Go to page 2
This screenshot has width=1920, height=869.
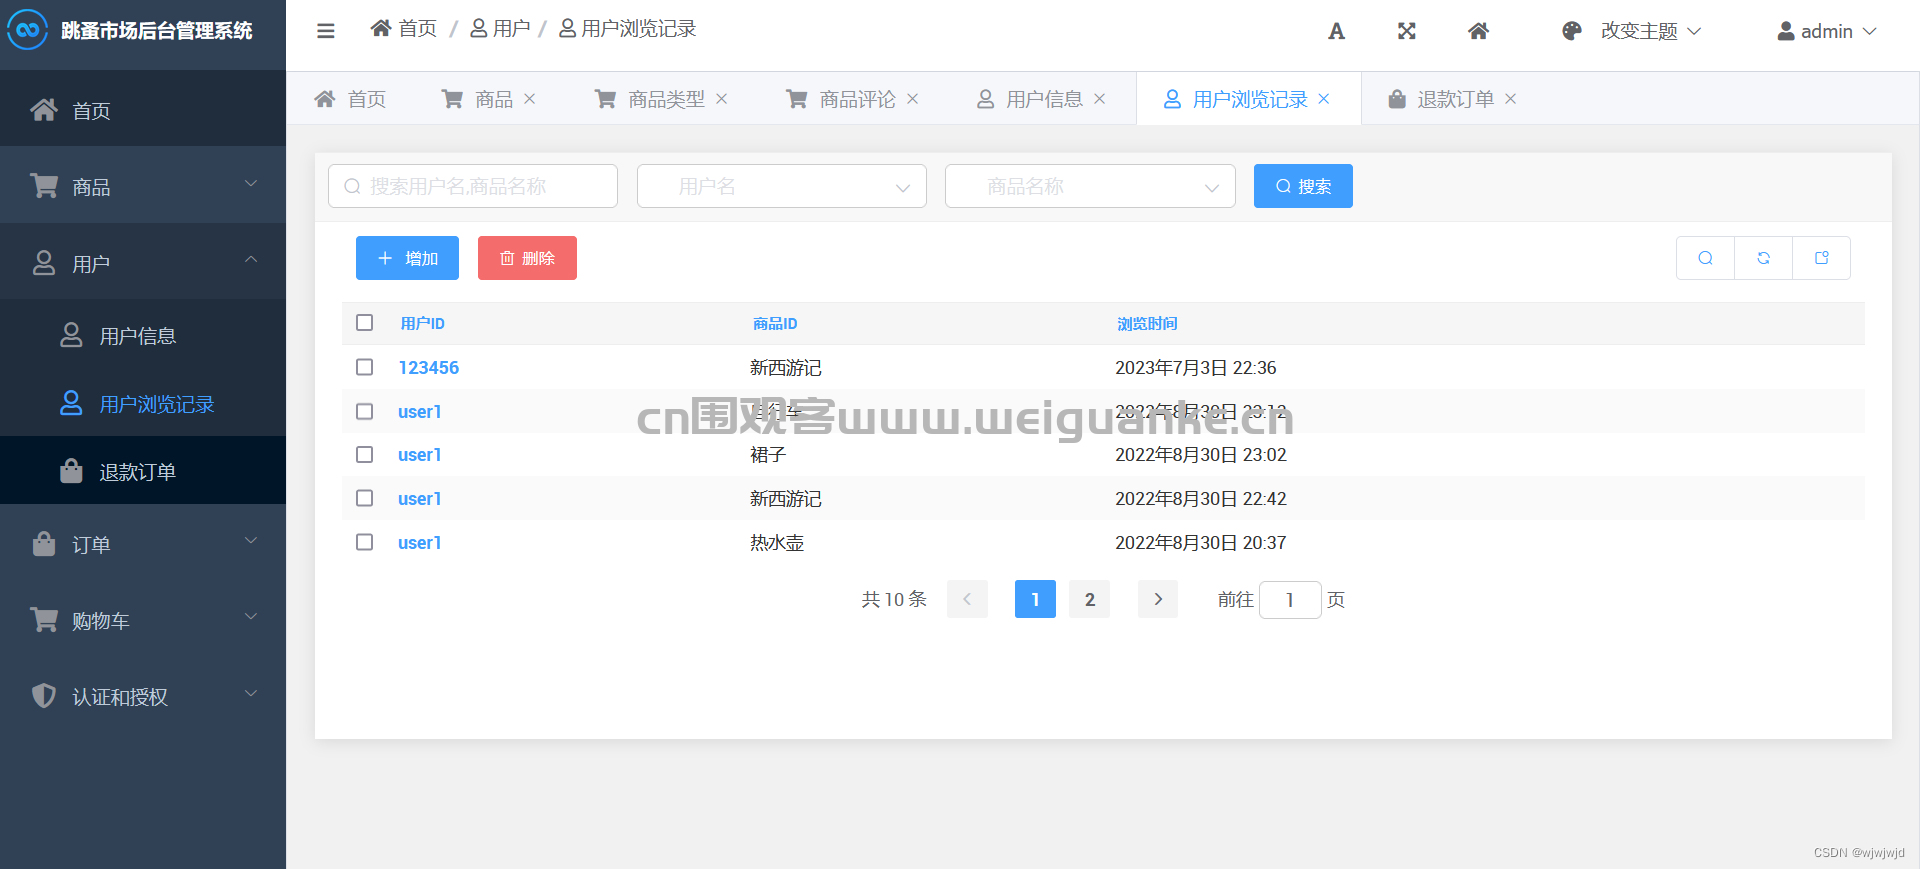pos(1089,599)
